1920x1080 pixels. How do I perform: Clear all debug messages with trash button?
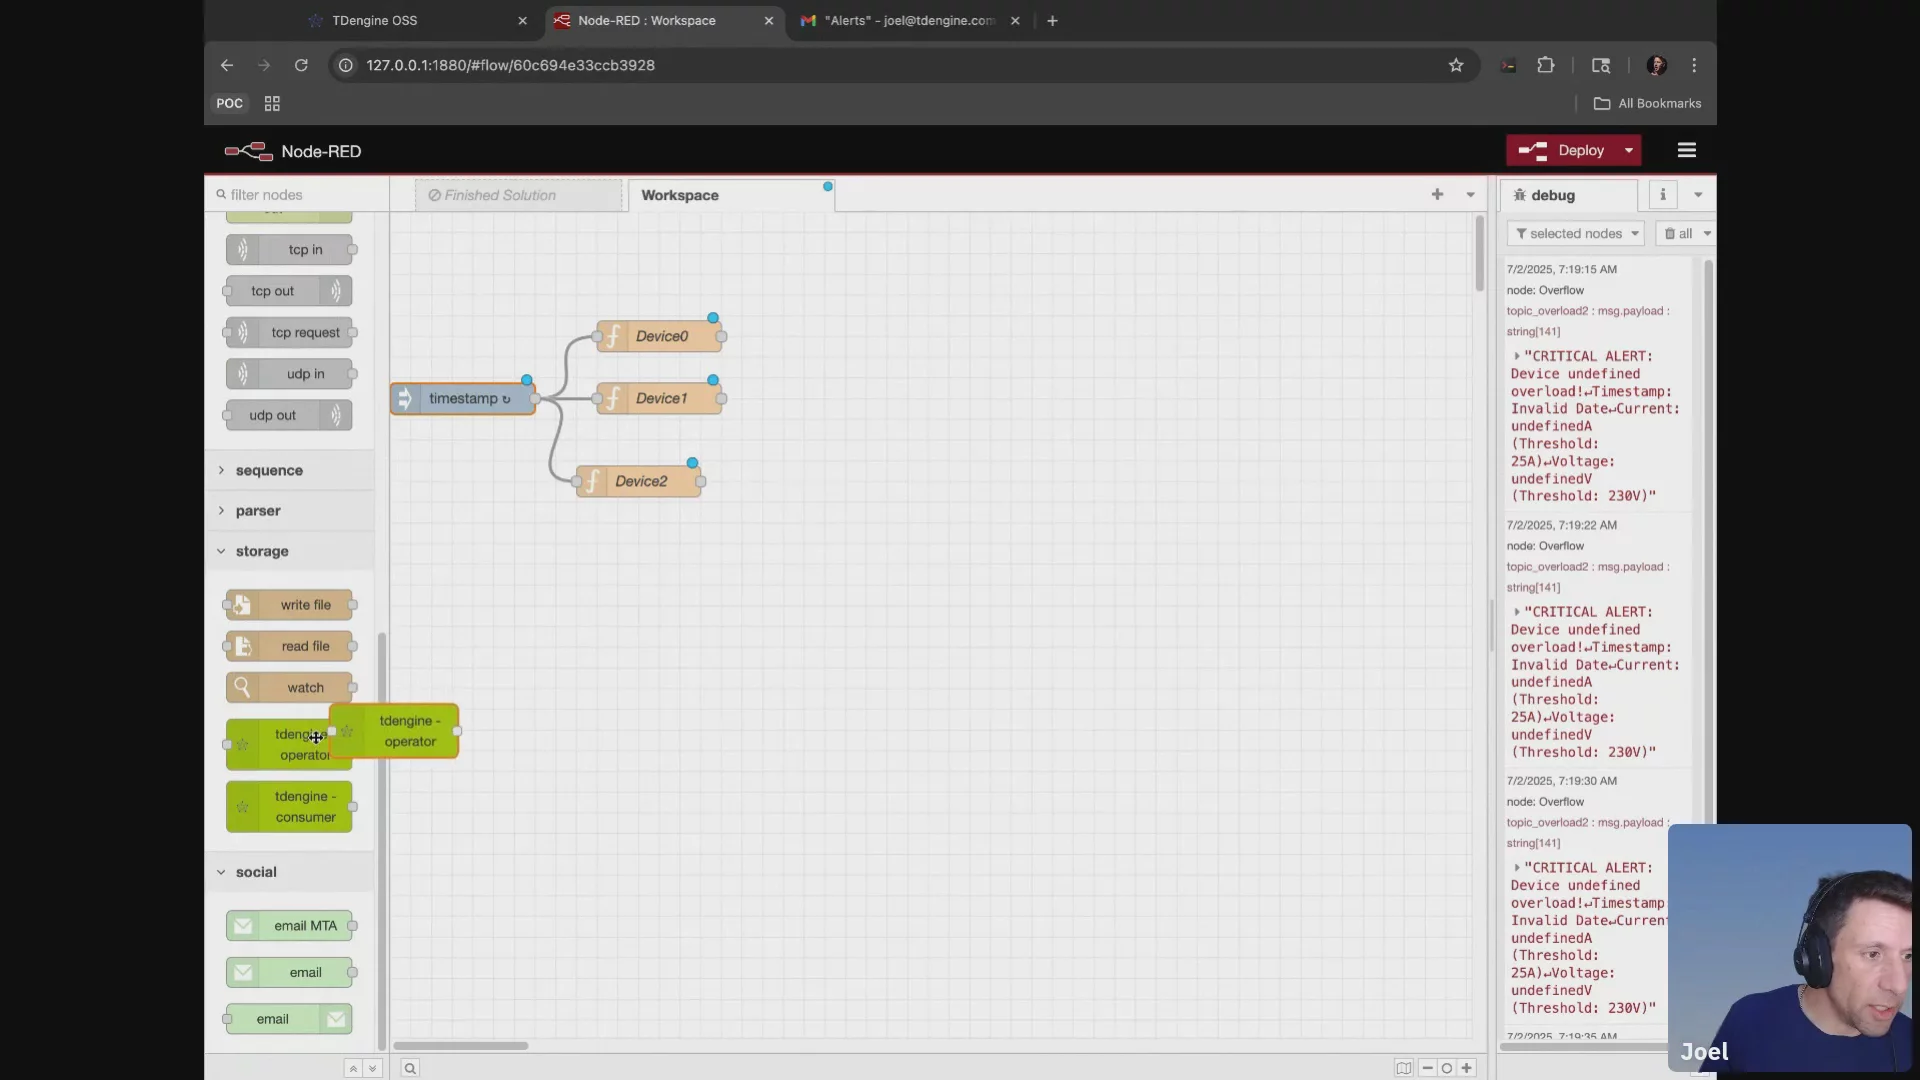point(1678,234)
